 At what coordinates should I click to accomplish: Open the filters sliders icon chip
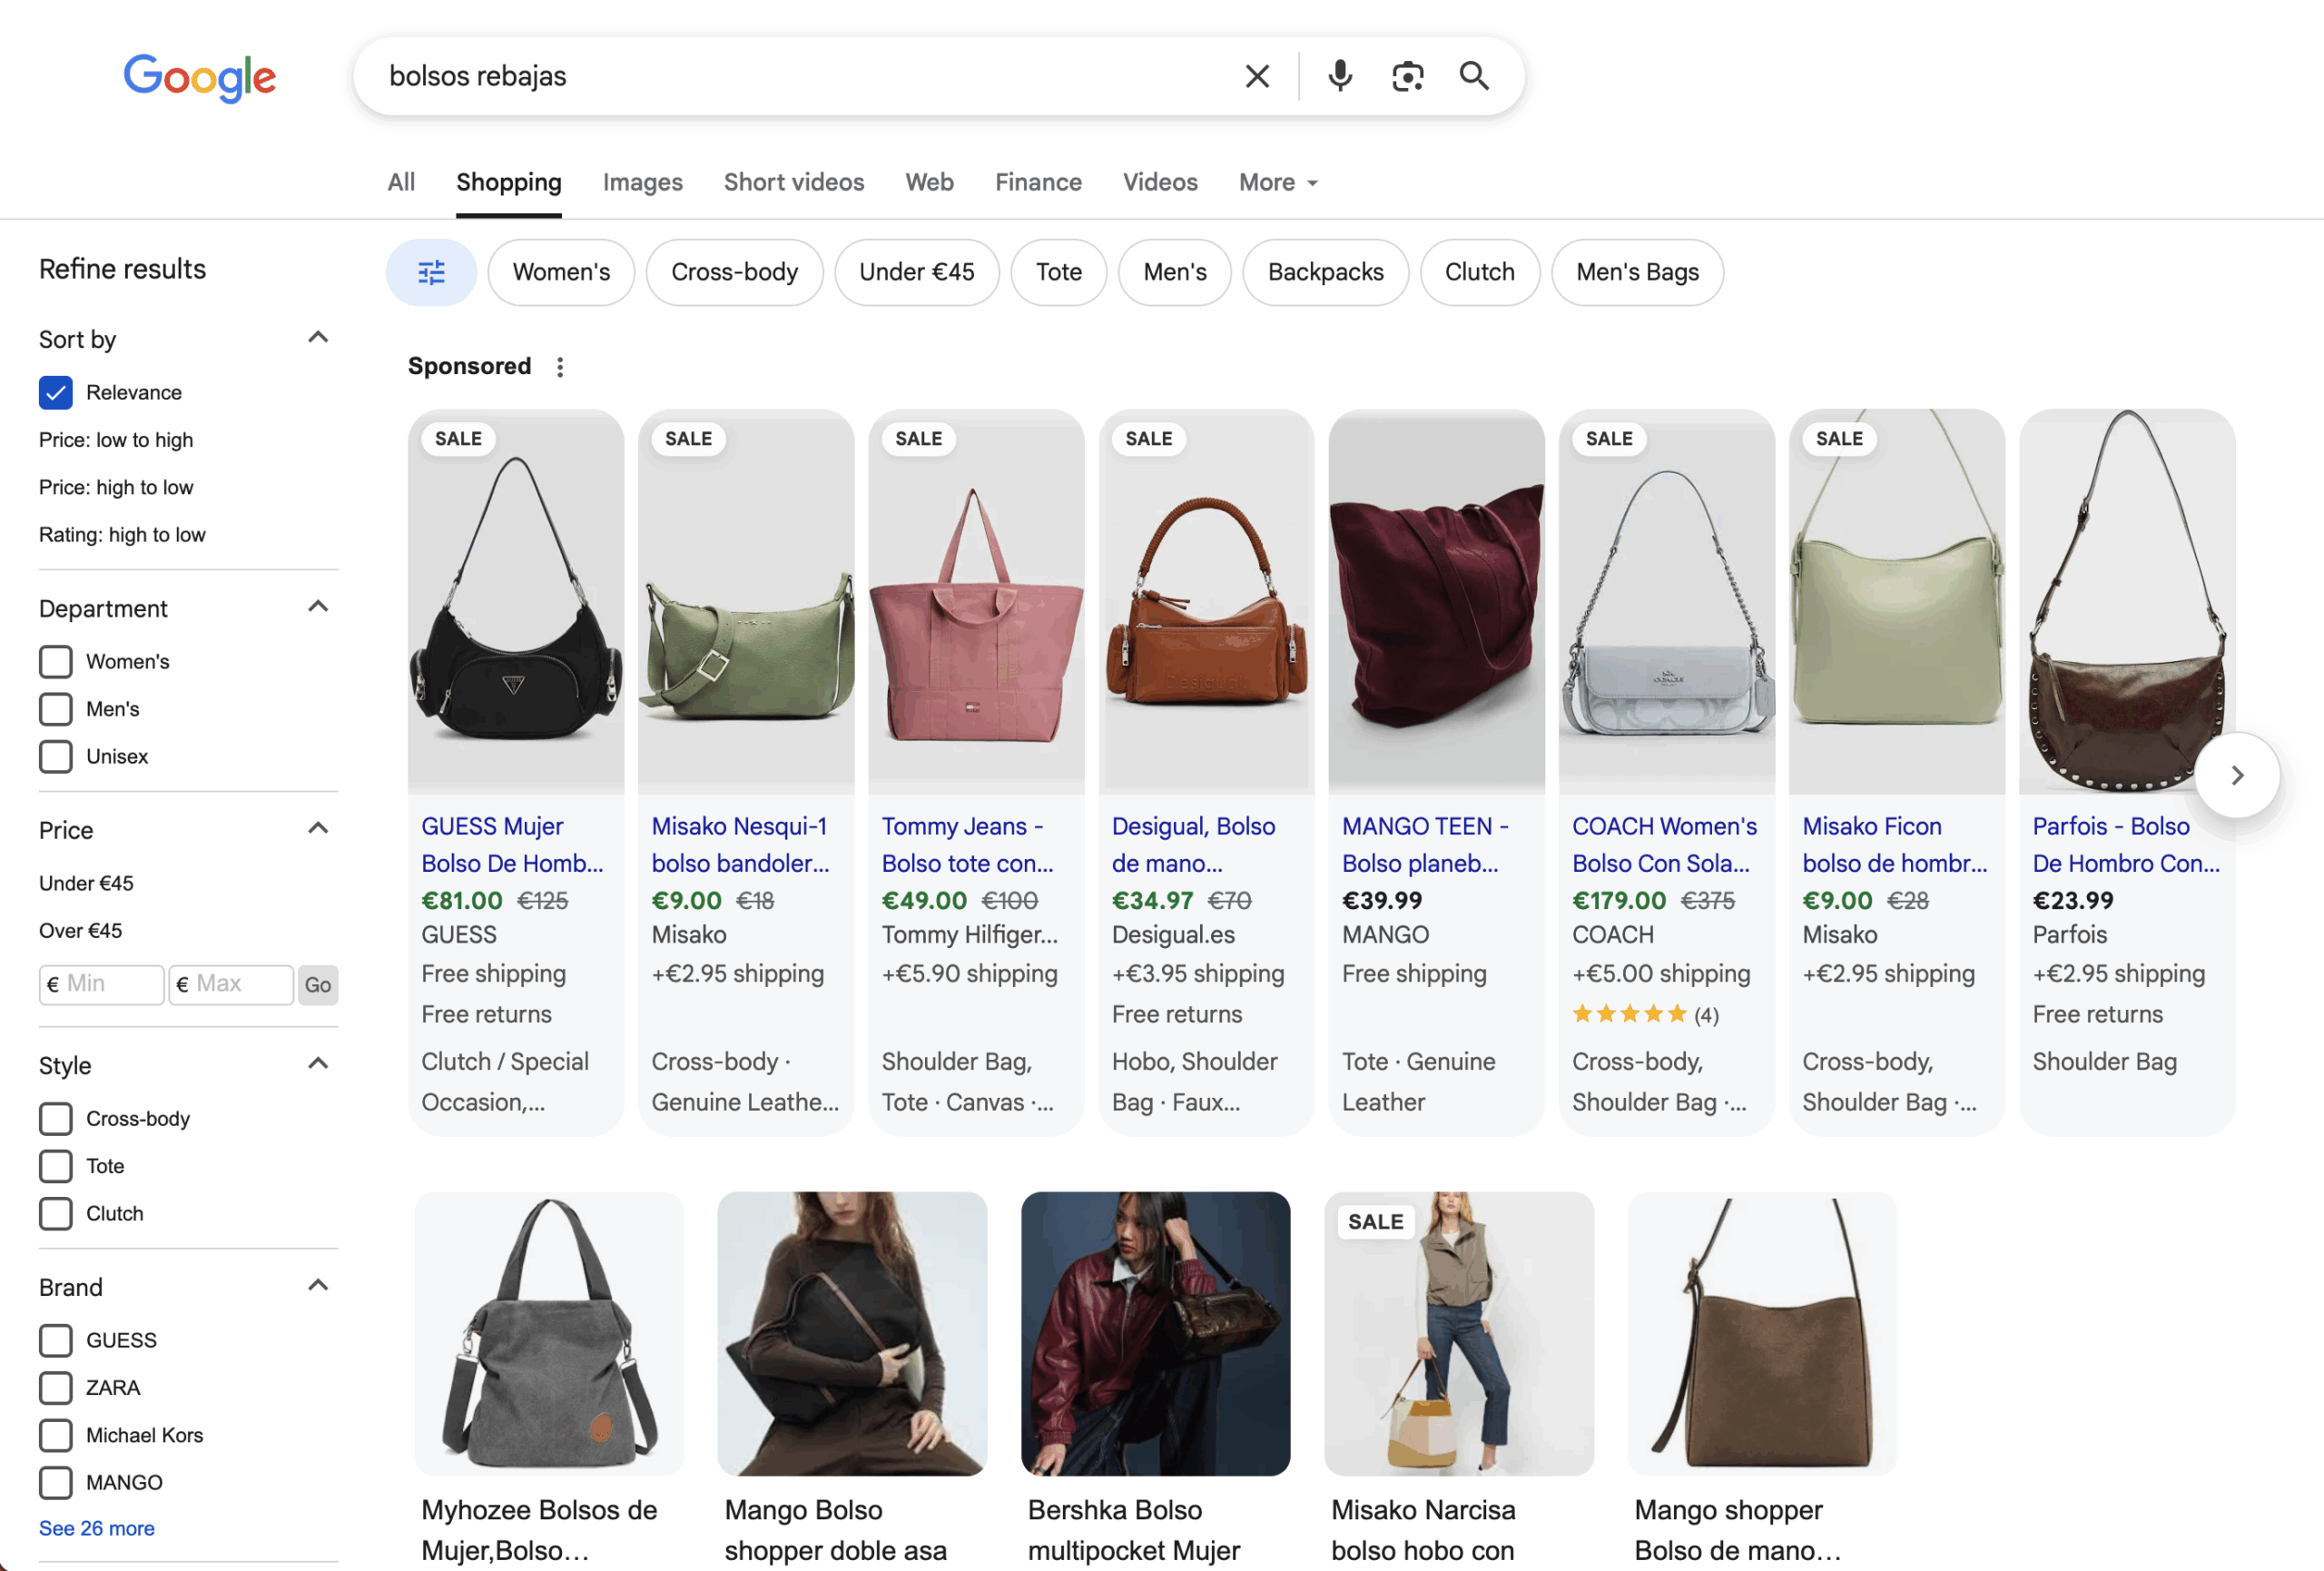(431, 272)
